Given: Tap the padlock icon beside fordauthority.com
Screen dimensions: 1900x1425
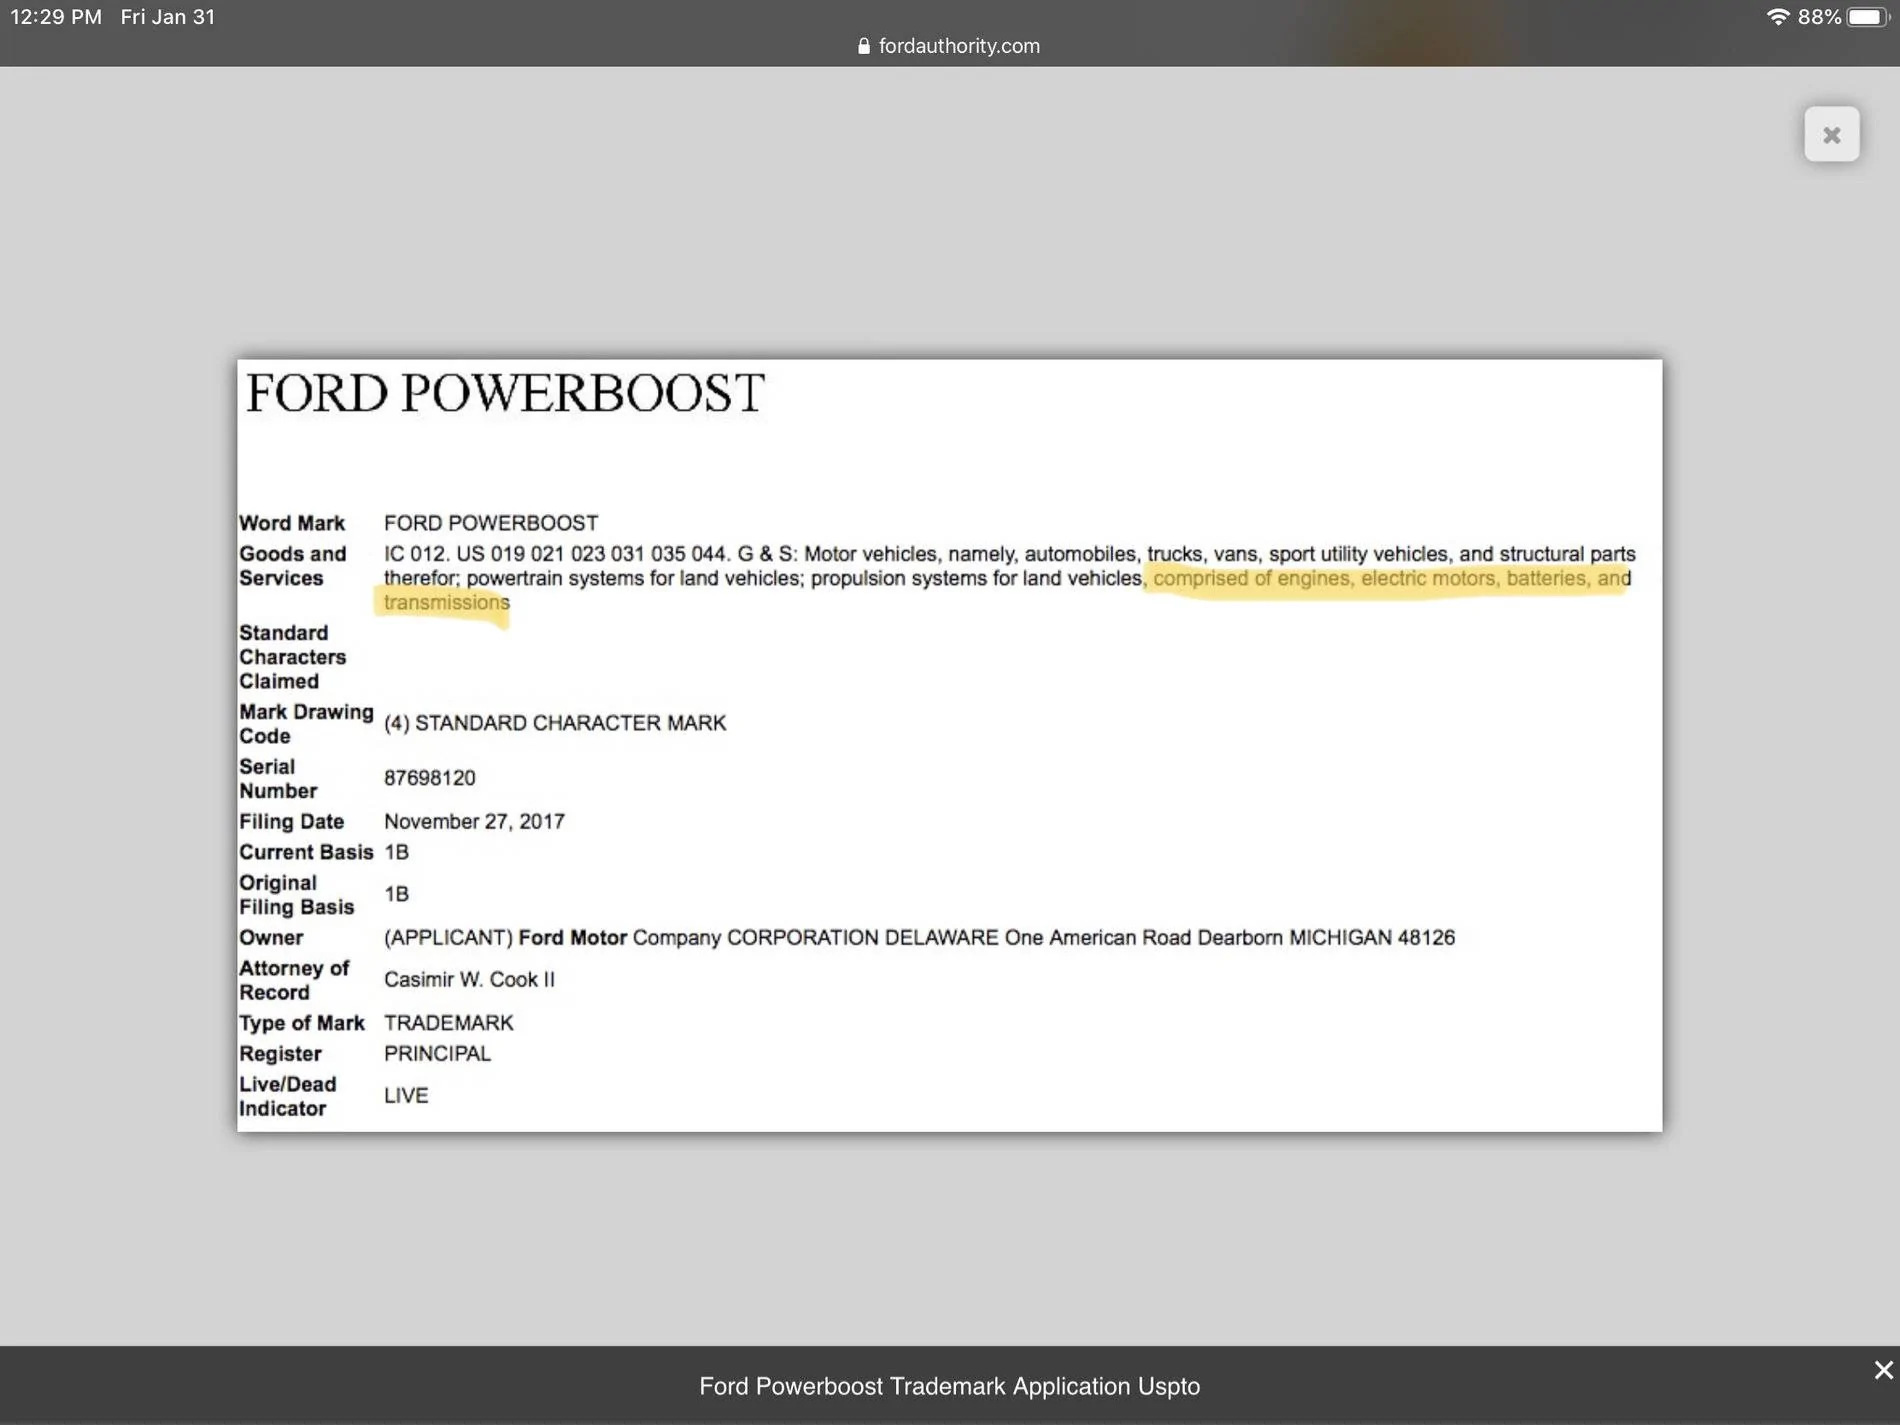Looking at the screenshot, I should (864, 46).
